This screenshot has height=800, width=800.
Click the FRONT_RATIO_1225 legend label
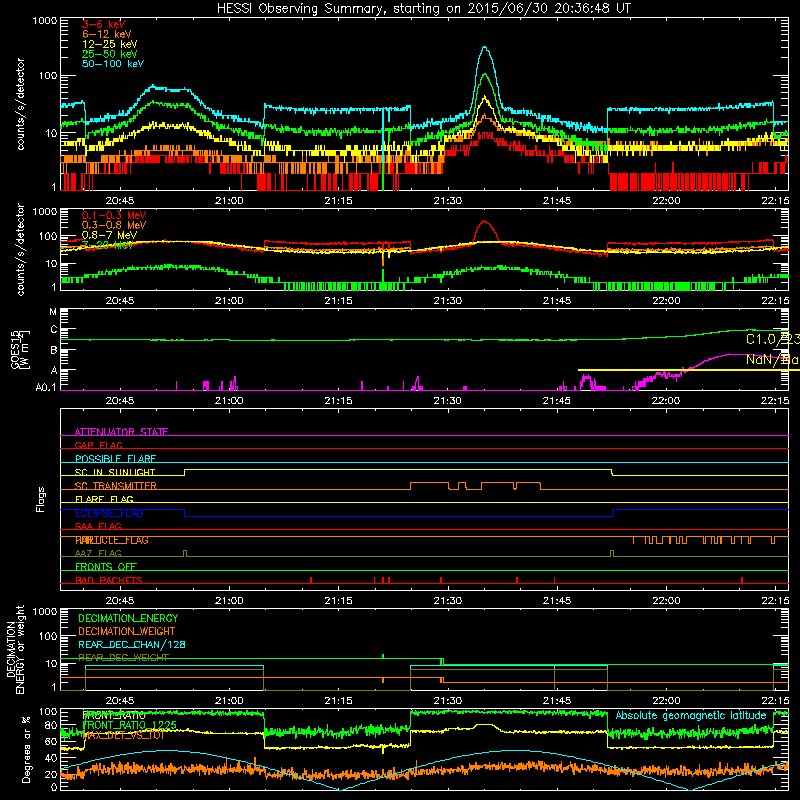tap(130, 725)
